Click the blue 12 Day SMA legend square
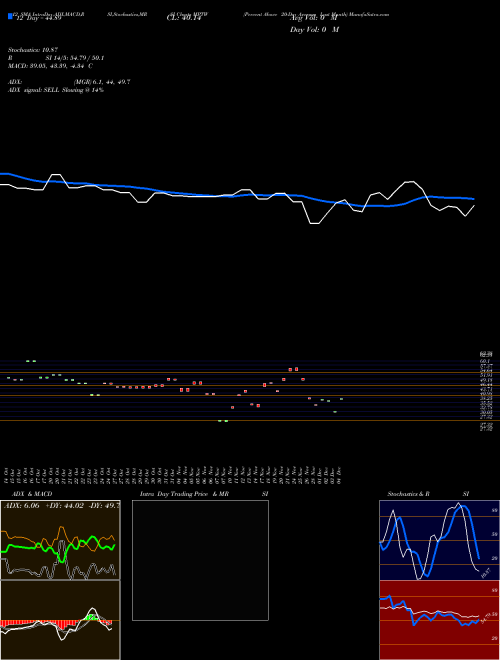Viewport: 500px width, 660px height. point(10,17)
